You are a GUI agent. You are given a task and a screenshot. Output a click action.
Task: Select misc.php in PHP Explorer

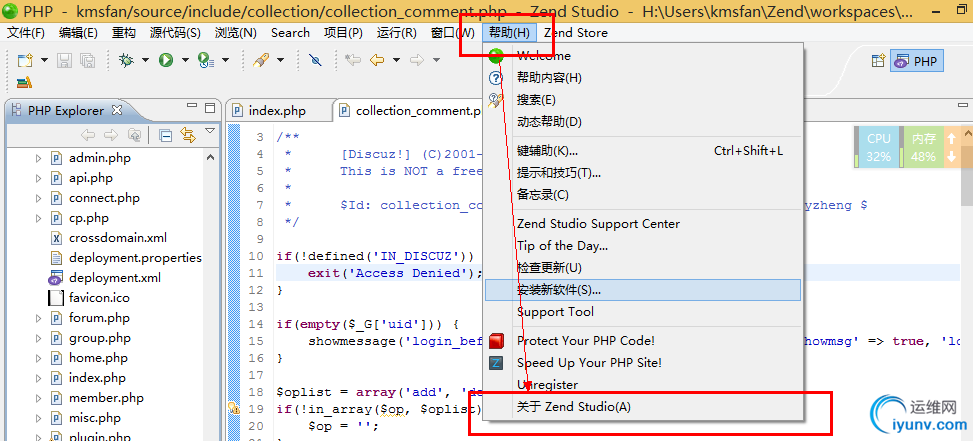tap(94, 418)
